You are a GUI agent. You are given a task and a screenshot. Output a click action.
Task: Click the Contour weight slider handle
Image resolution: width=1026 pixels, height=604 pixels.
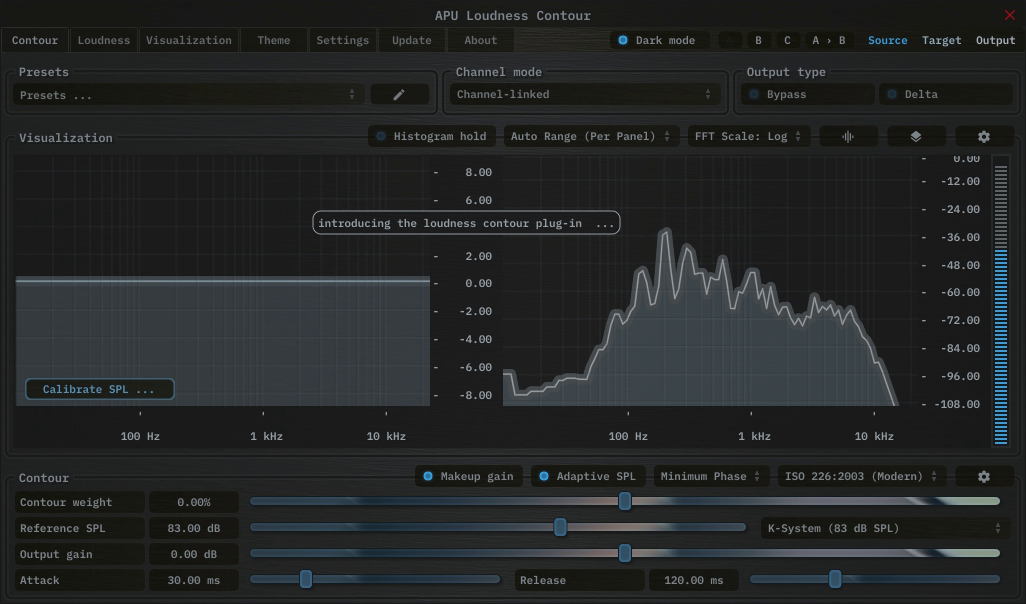[x=625, y=501]
